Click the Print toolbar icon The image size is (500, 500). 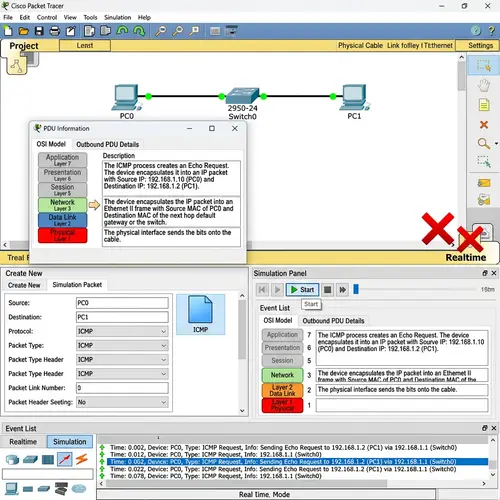55,31
